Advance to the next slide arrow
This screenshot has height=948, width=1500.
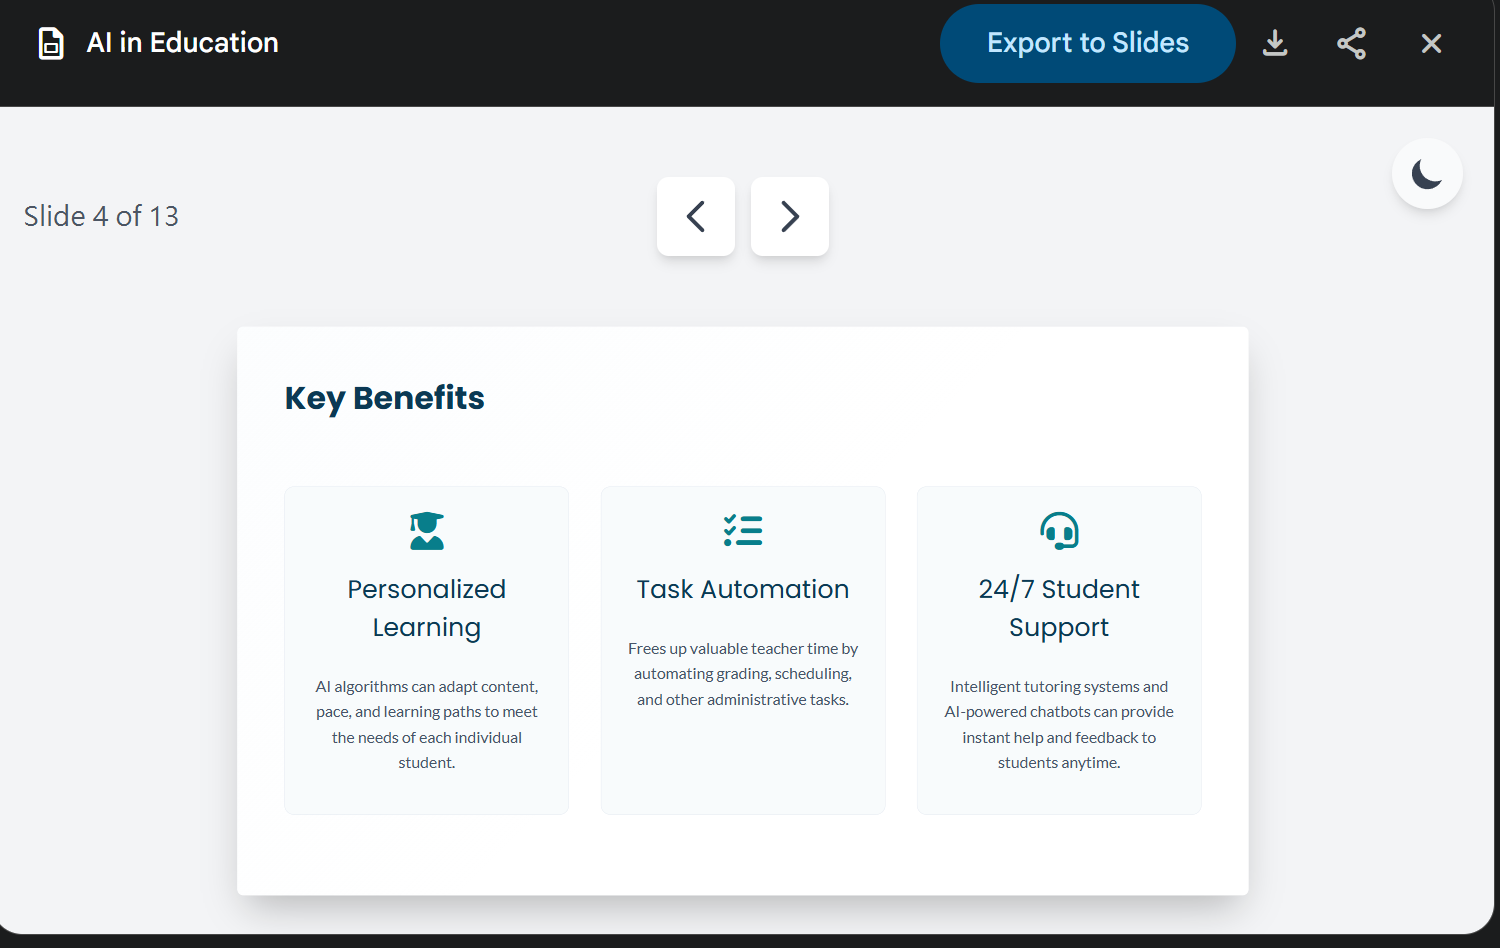tap(790, 216)
